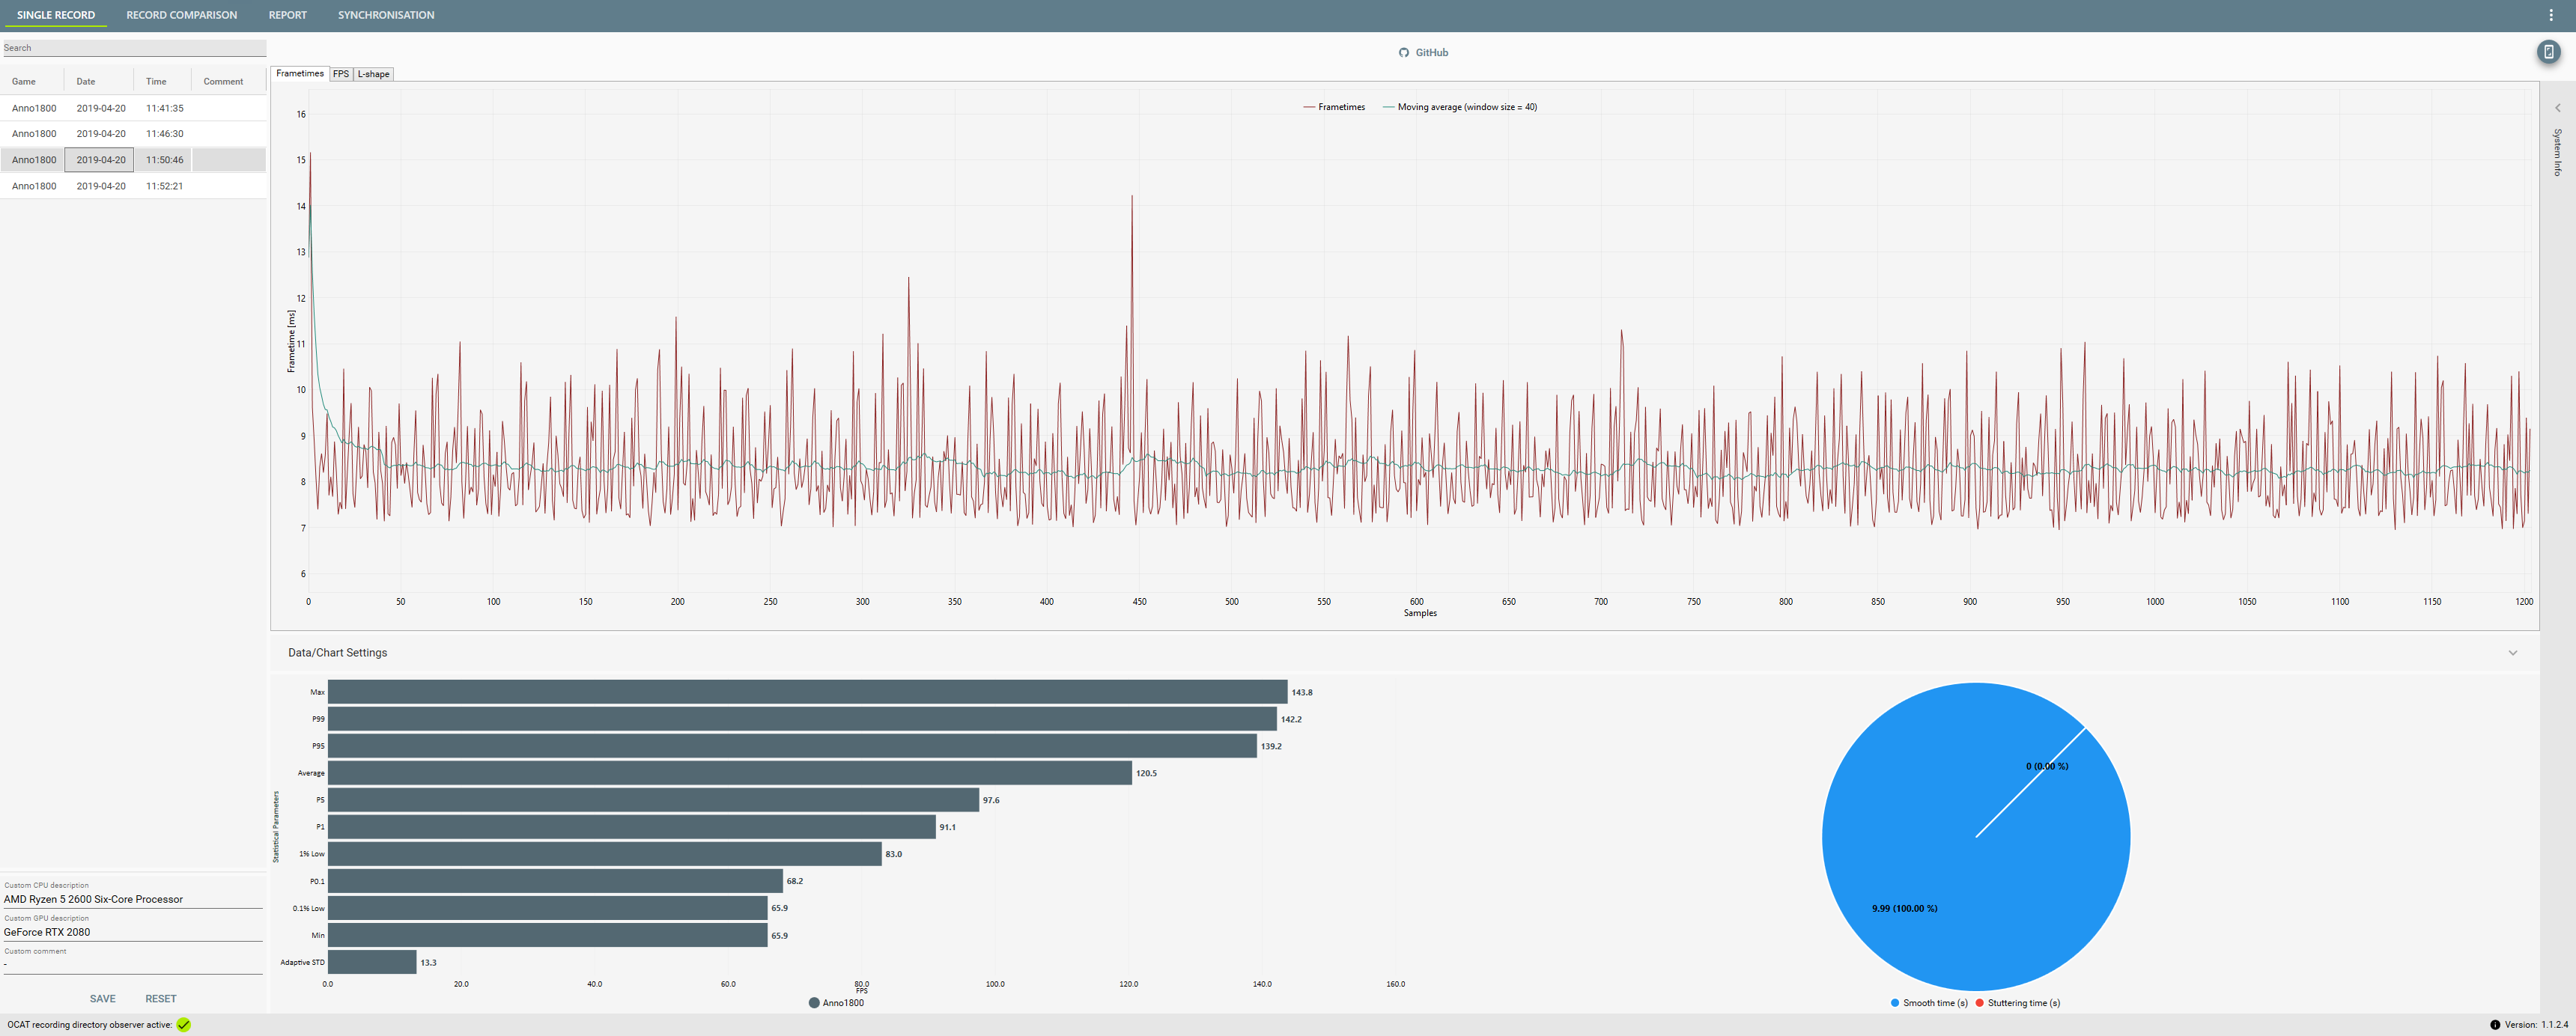Select the Anno1800 record at 11:46:30
Screen dimensions: 2576x1036
pyautogui.click(x=133, y=134)
